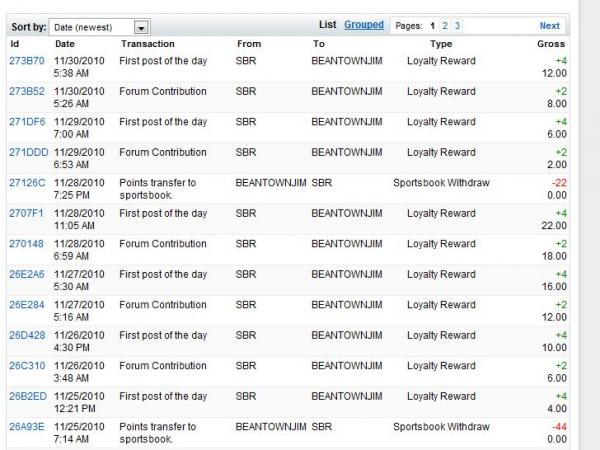Click the Gross column header

[x=551, y=44]
